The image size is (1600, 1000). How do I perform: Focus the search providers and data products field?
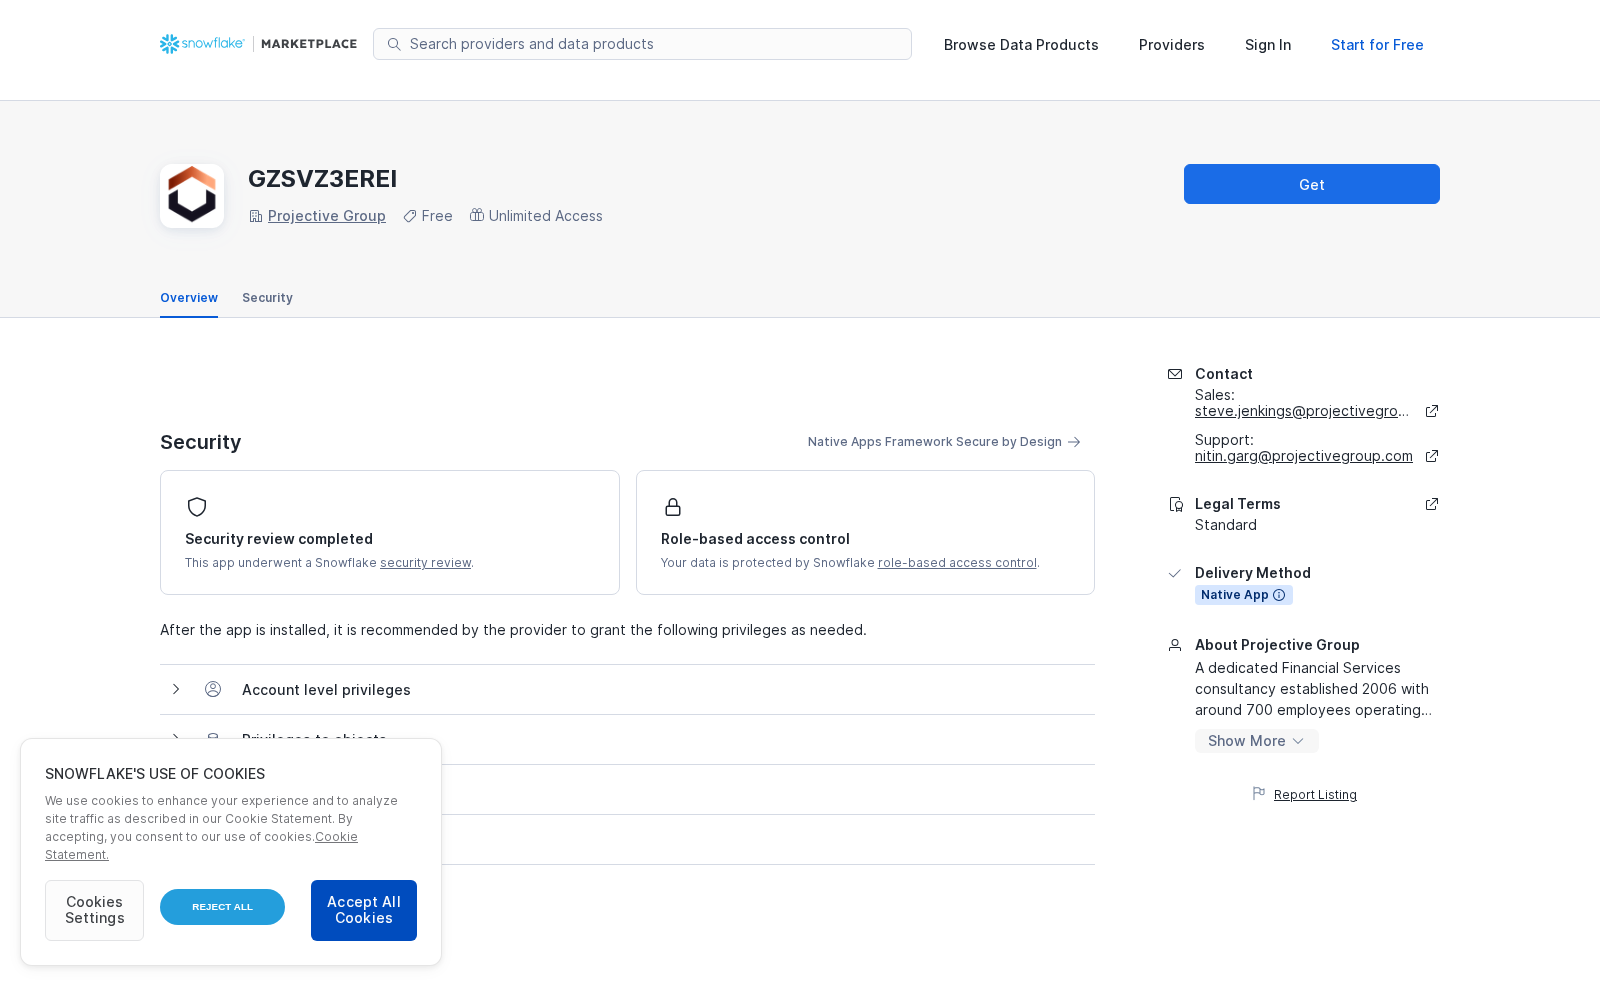[x=642, y=44]
